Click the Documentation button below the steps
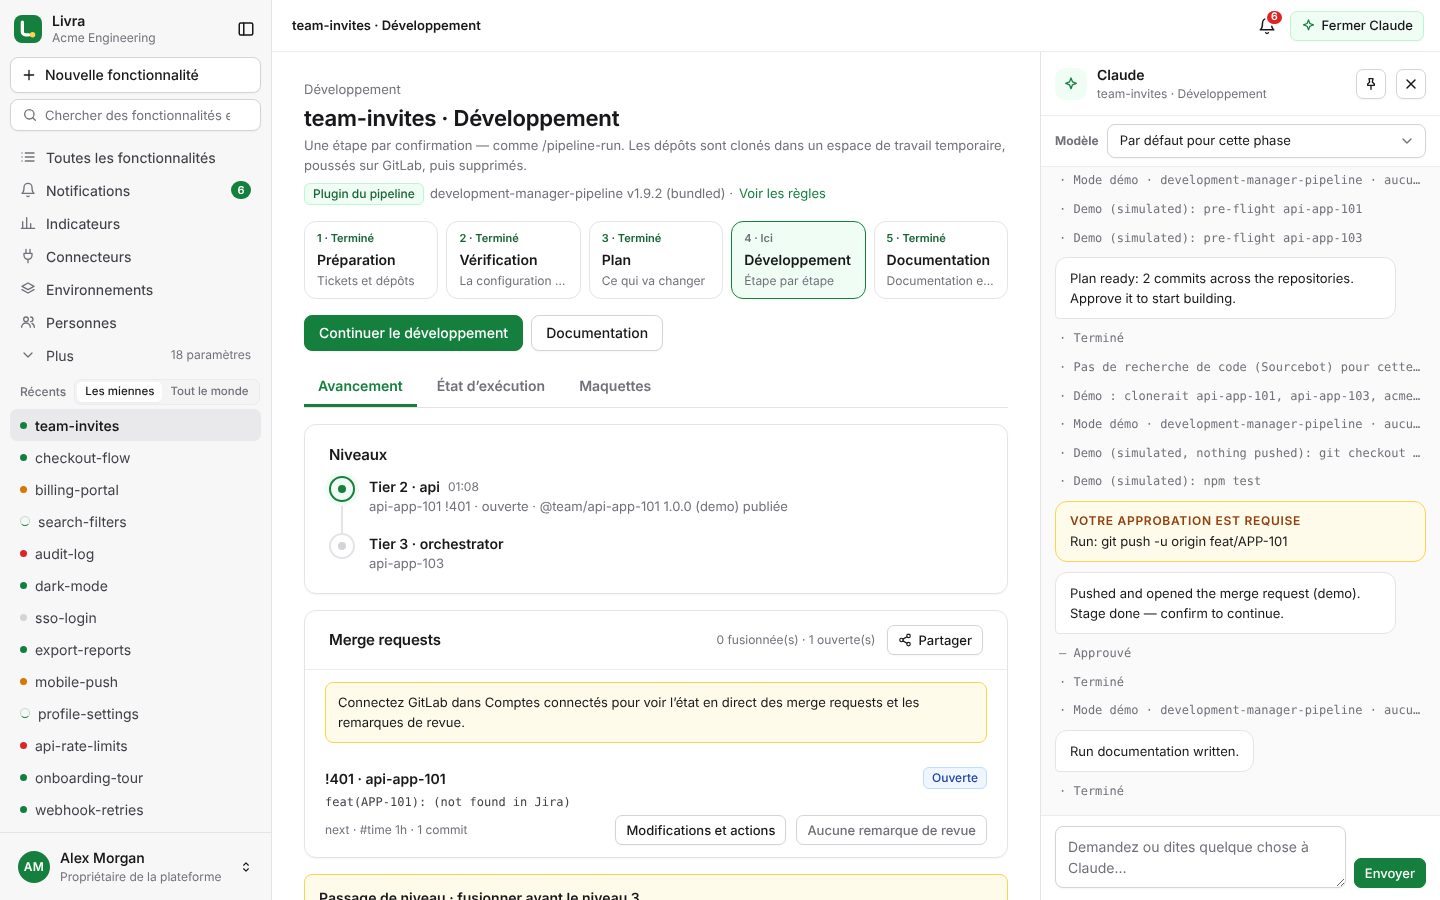The image size is (1440, 900). coord(597,333)
